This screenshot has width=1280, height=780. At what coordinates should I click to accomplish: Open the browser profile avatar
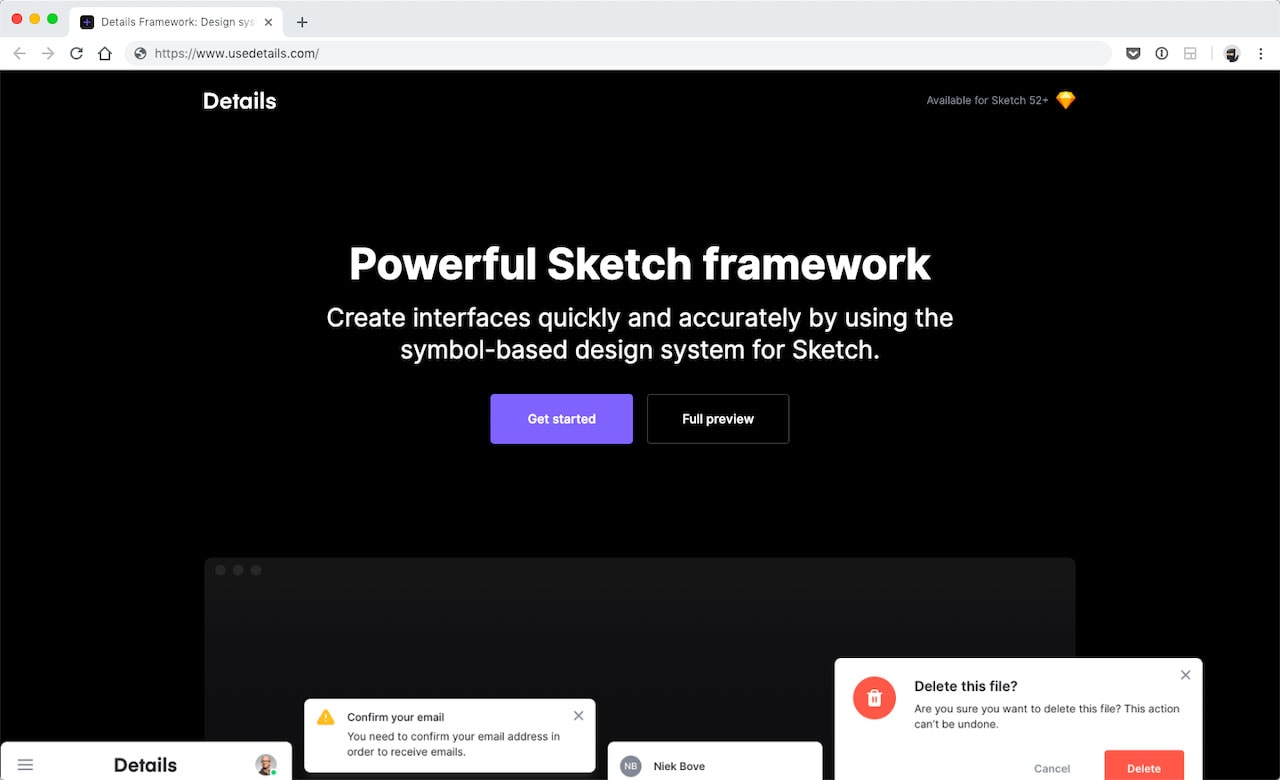(x=1232, y=54)
